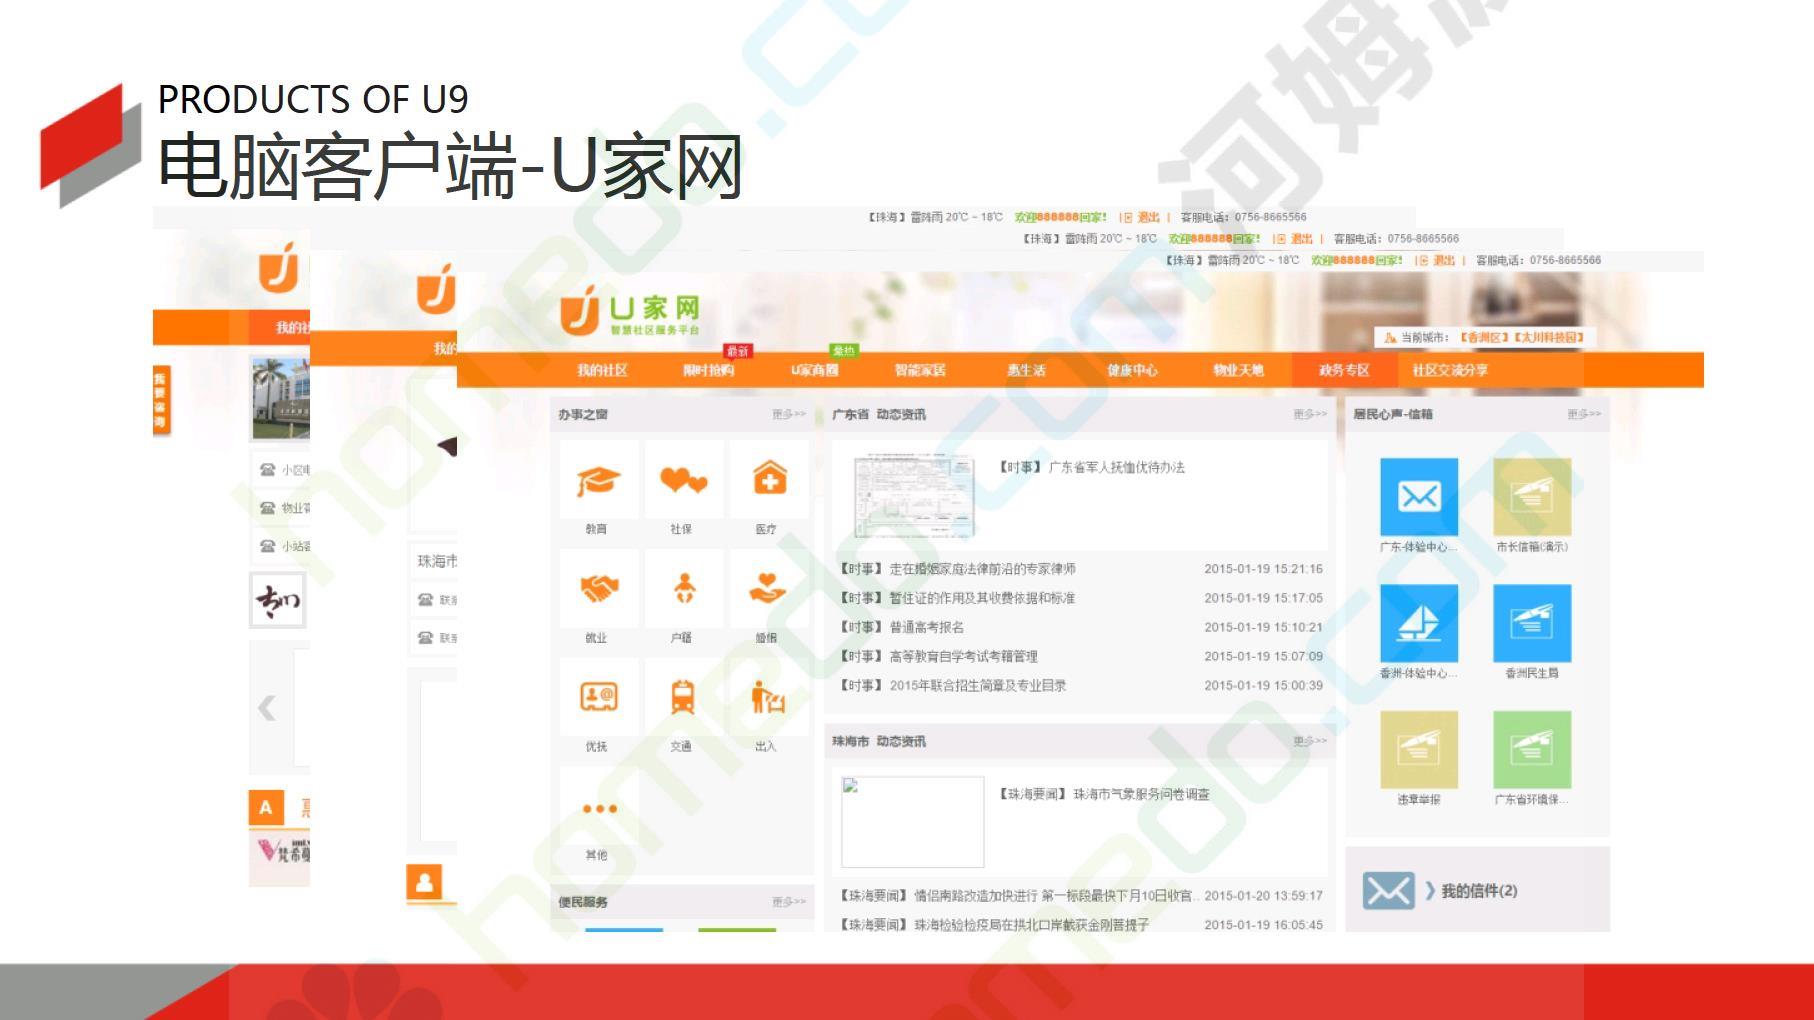Open the 违章举报 mailbox icon
The width and height of the screenshot is (1814, 1020).
[x=1419, y=750]
